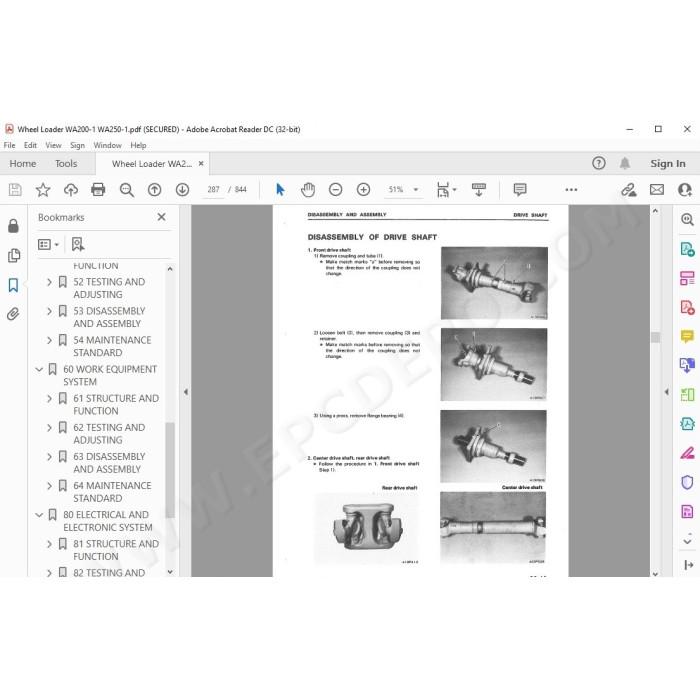Go to next page arrow
Image resolution: width=700 pixels, height=700 pixels.
182,190
